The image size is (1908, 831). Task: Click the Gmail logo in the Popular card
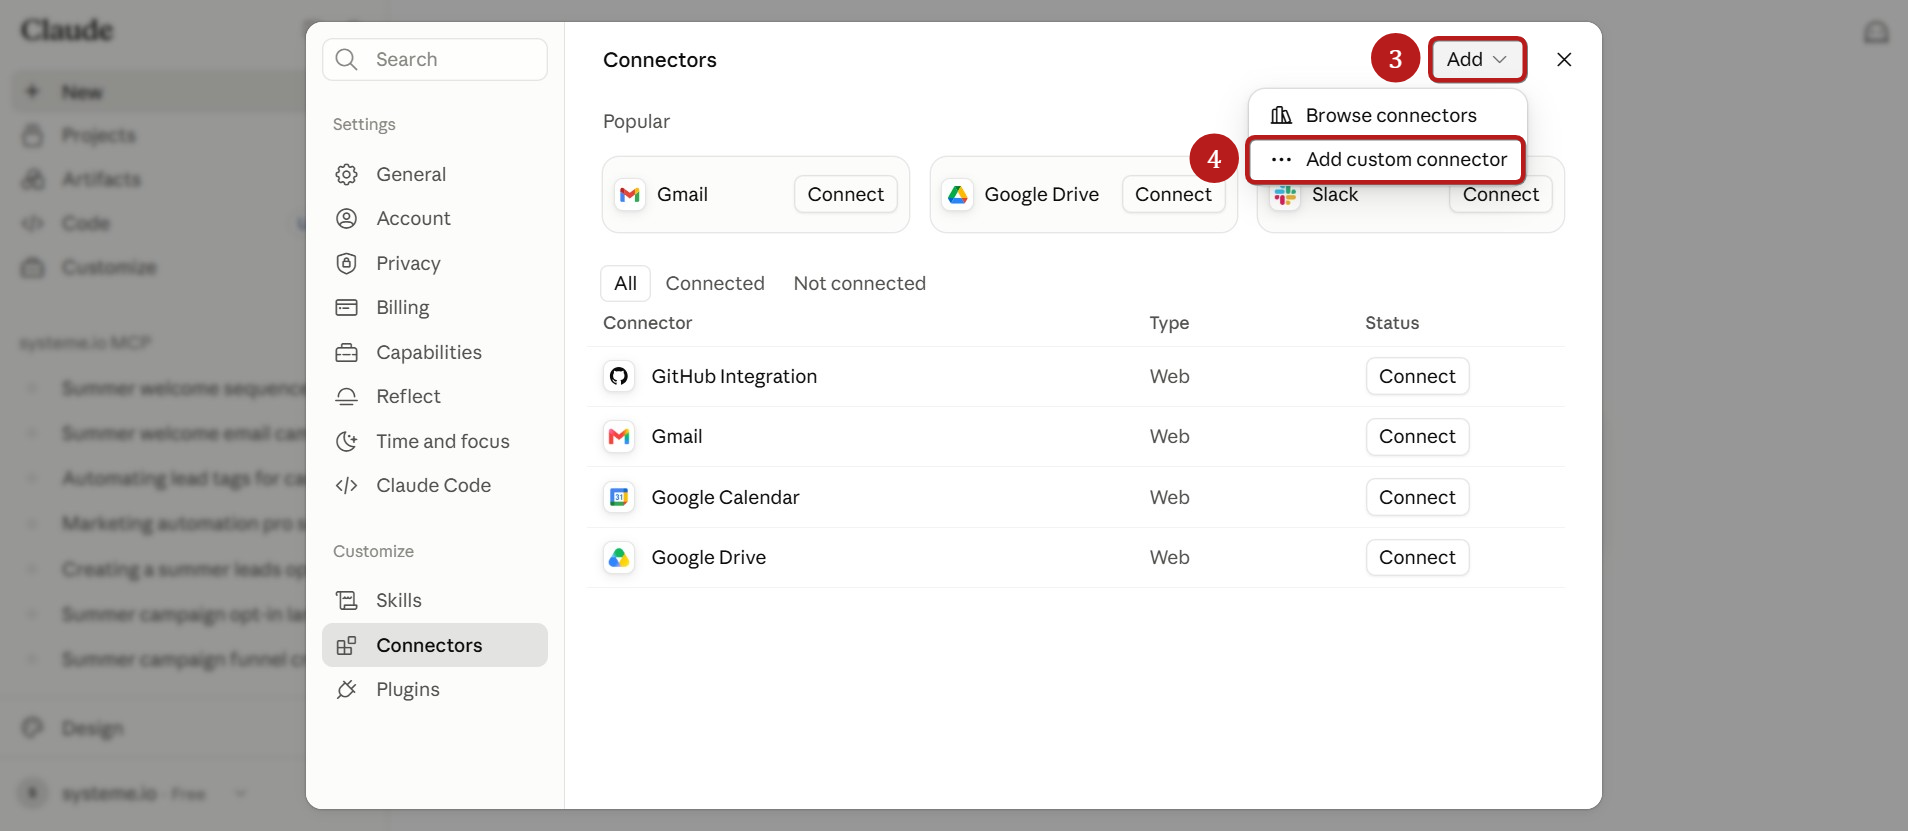[630, 194]
